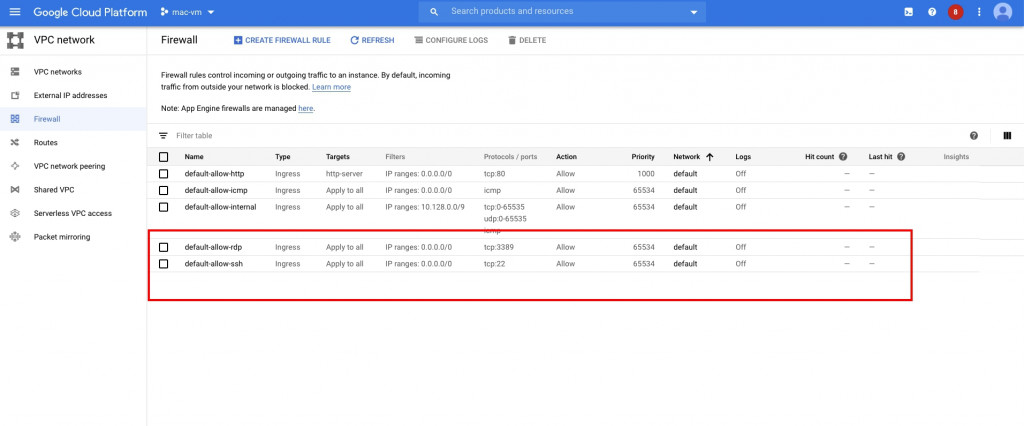
Task: Sort by the Priority column header
Action: pos(643,157)
